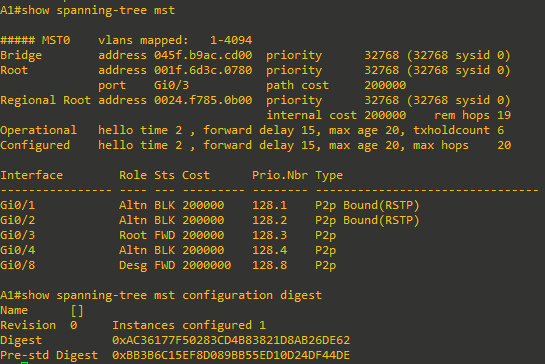Click the 'rem hops 19' text
This screenshot has width=545, height=364.
(472, 115)
